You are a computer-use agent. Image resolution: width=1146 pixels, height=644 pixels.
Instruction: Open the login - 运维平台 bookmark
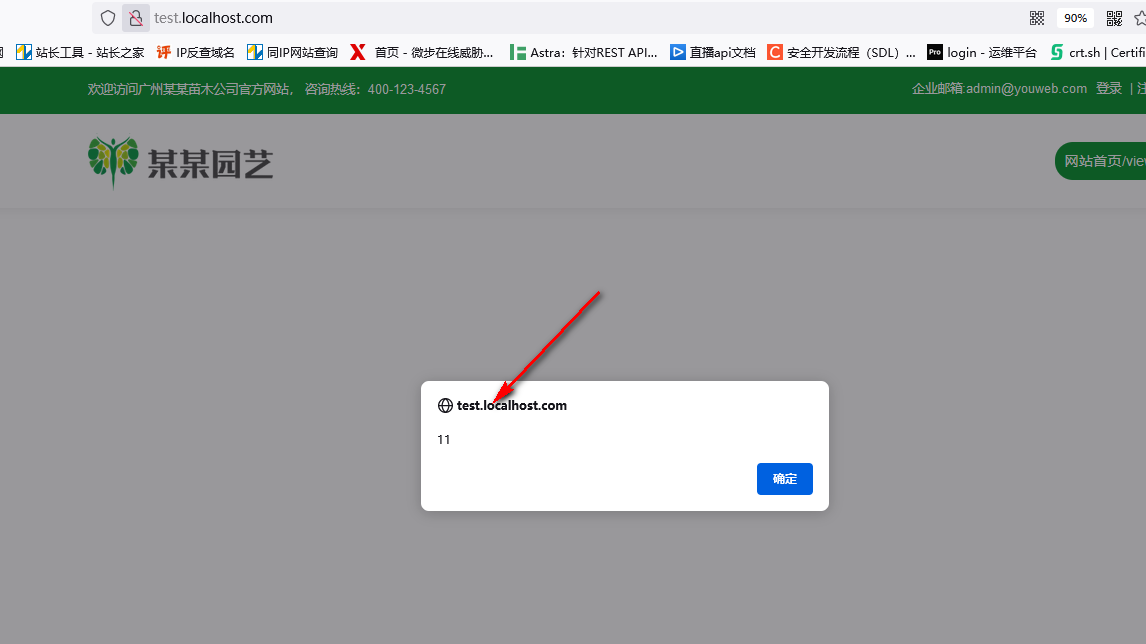(x=982, y=53)
